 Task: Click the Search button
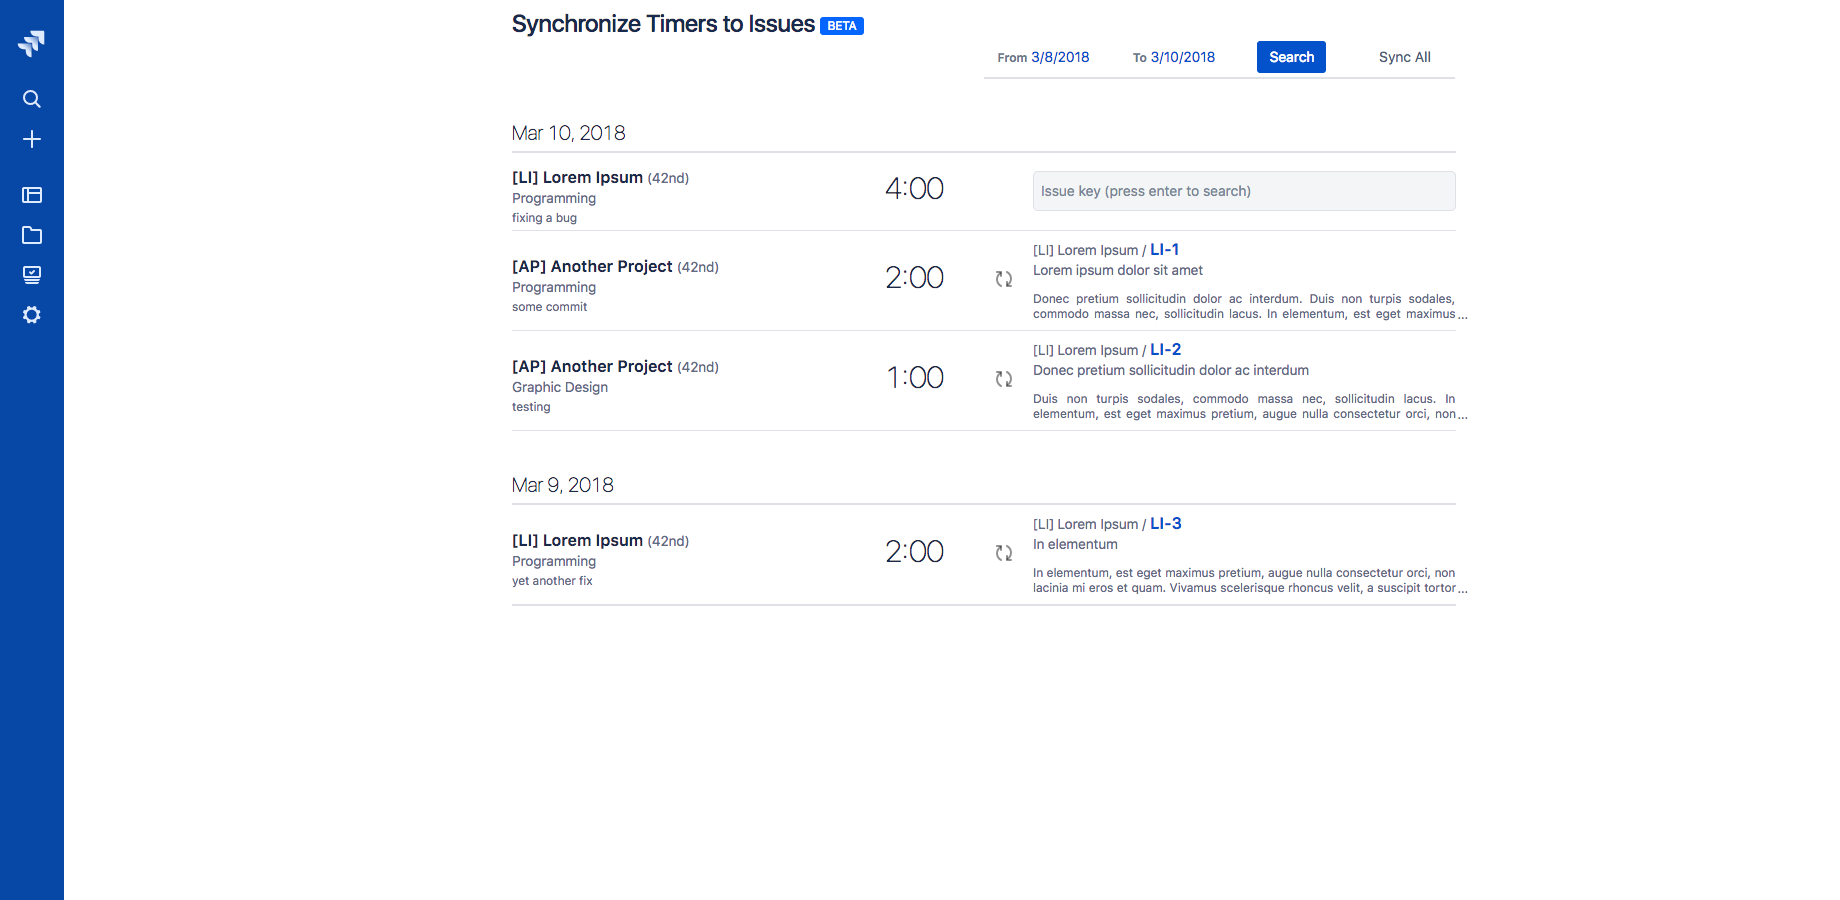[x=1291, y=57]
